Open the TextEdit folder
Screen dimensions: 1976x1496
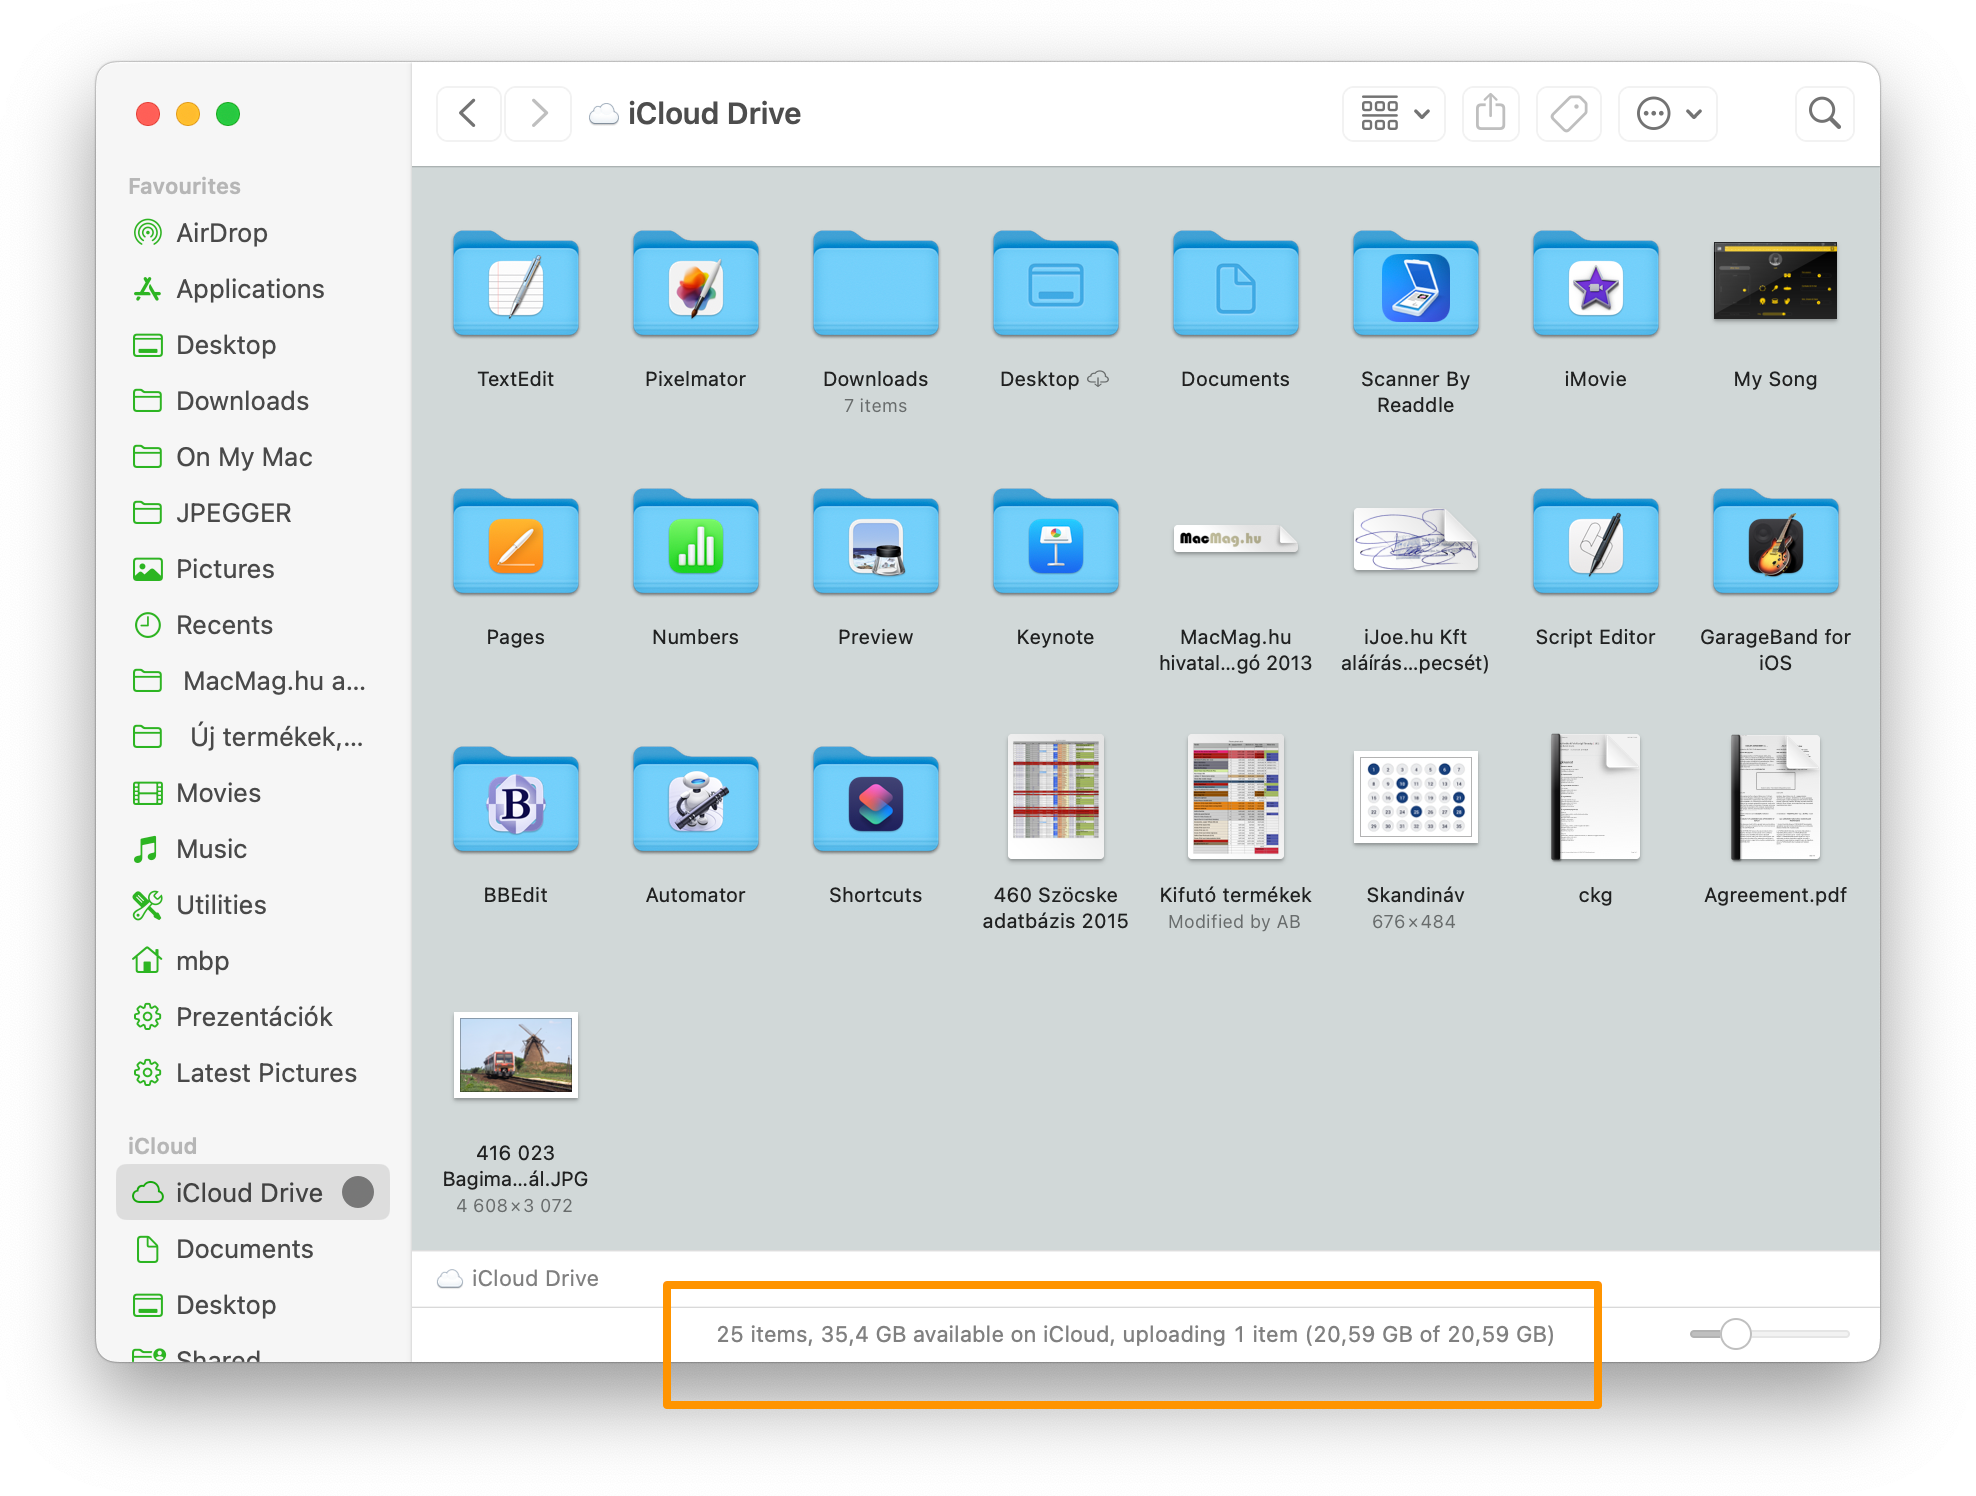(515, 285)
